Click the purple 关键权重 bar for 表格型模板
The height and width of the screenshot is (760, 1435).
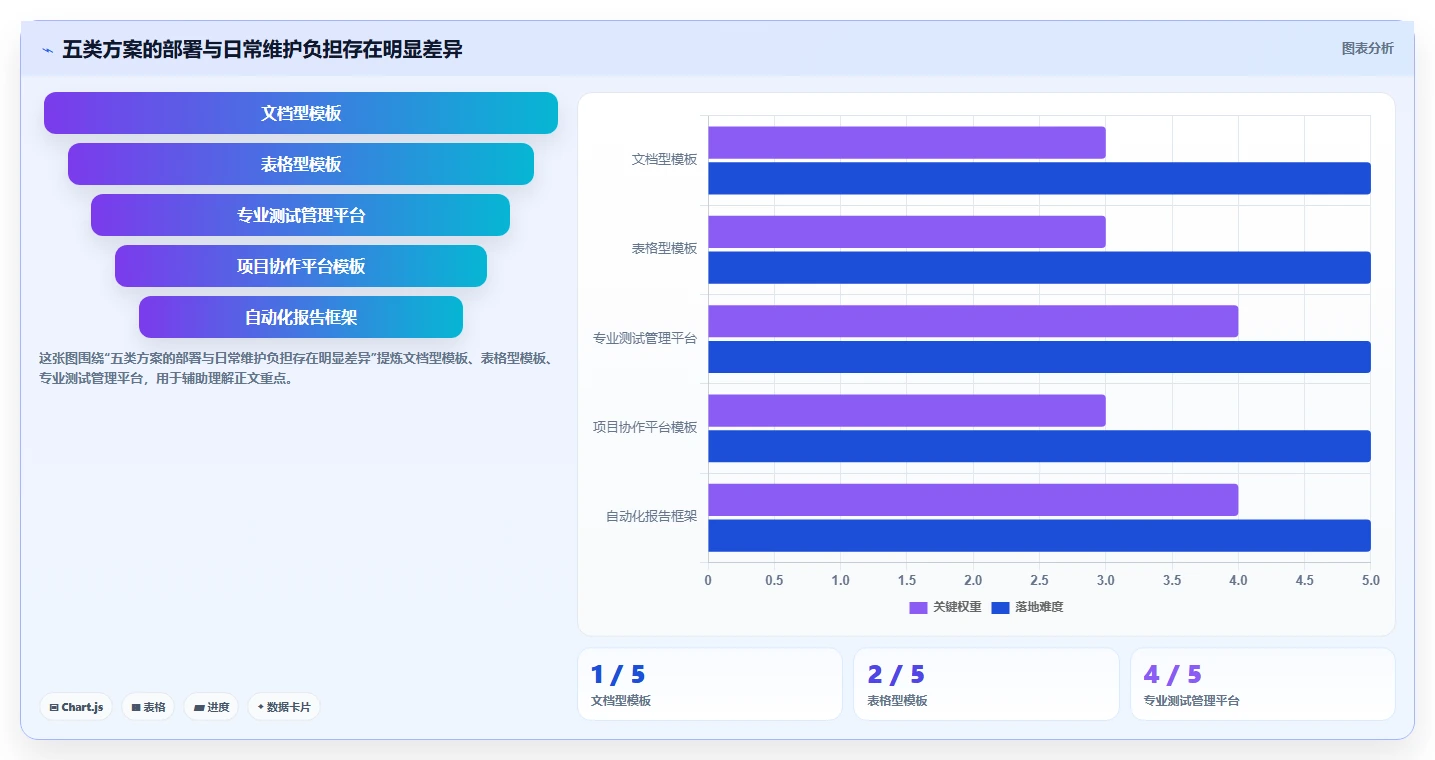(x=907, y=232)
